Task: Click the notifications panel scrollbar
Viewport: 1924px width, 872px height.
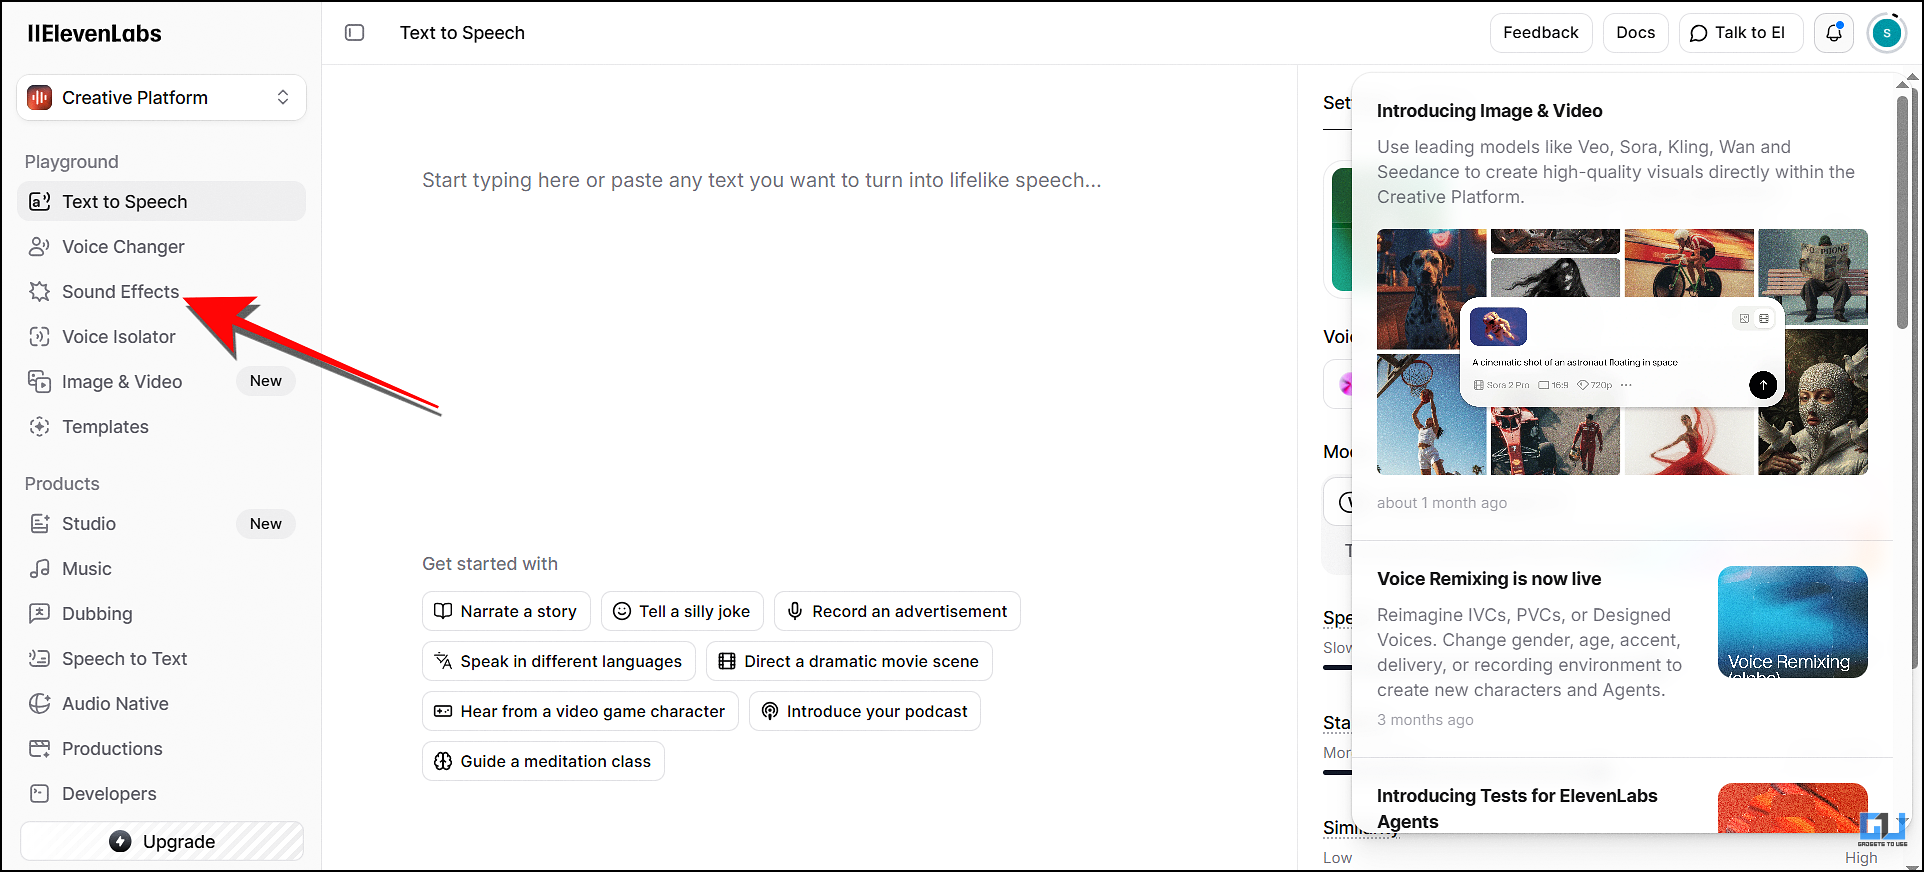Action: point(1902,210)
